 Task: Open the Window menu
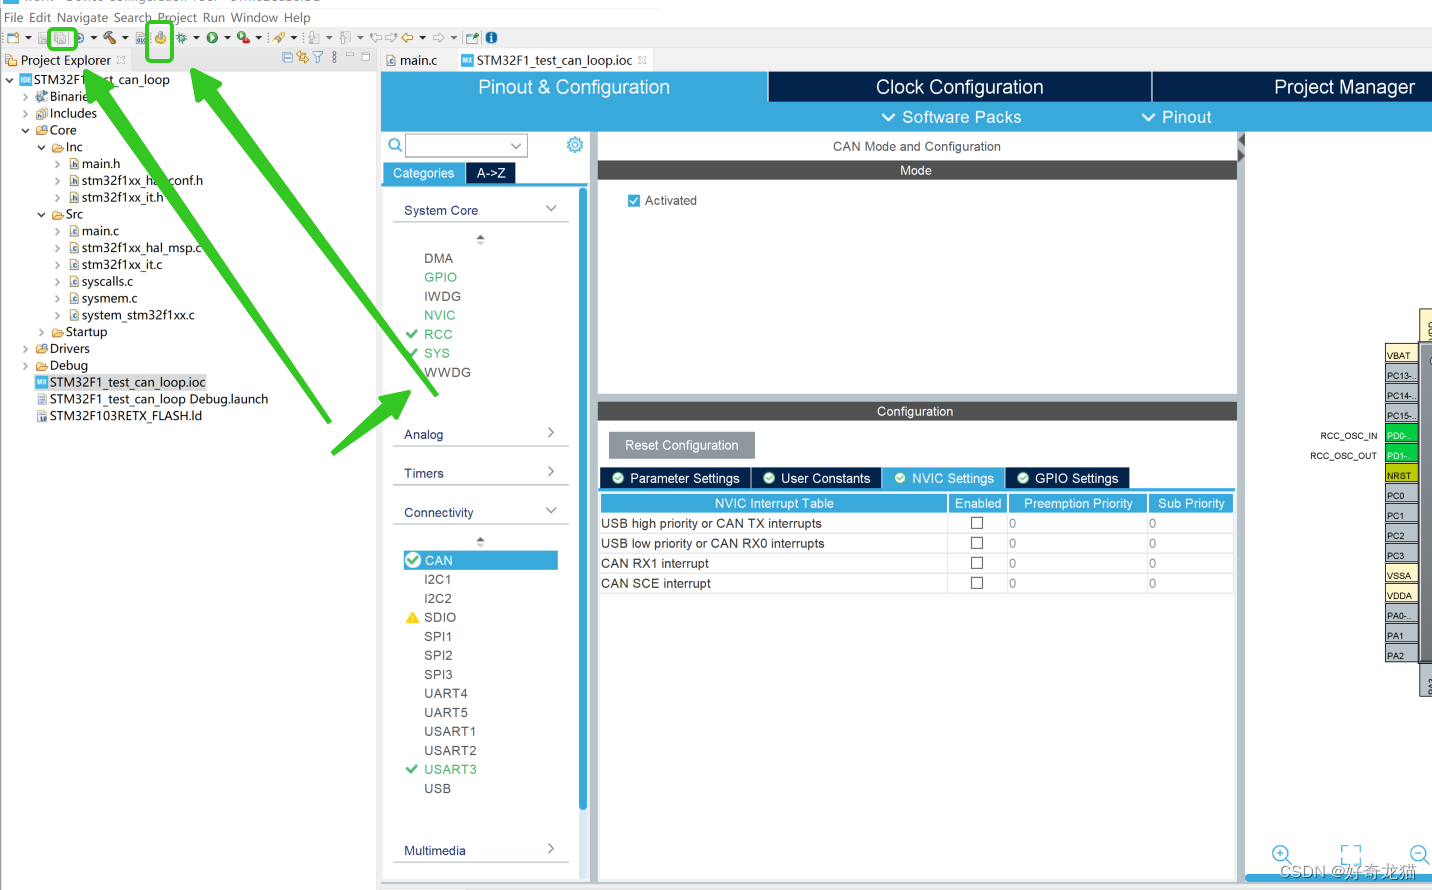(x=254, y=17)
